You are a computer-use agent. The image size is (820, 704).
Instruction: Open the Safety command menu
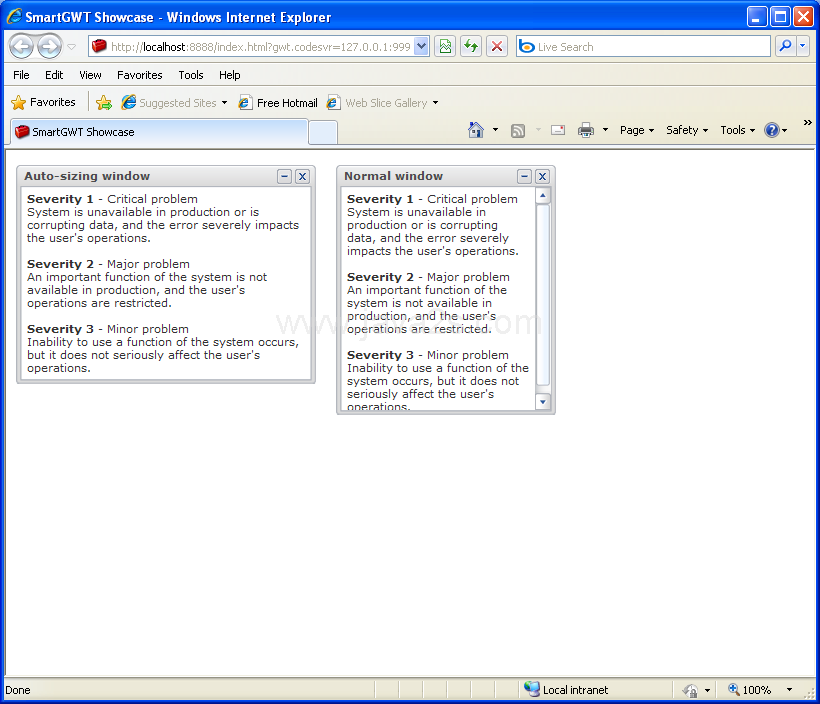tap(687, 130)
